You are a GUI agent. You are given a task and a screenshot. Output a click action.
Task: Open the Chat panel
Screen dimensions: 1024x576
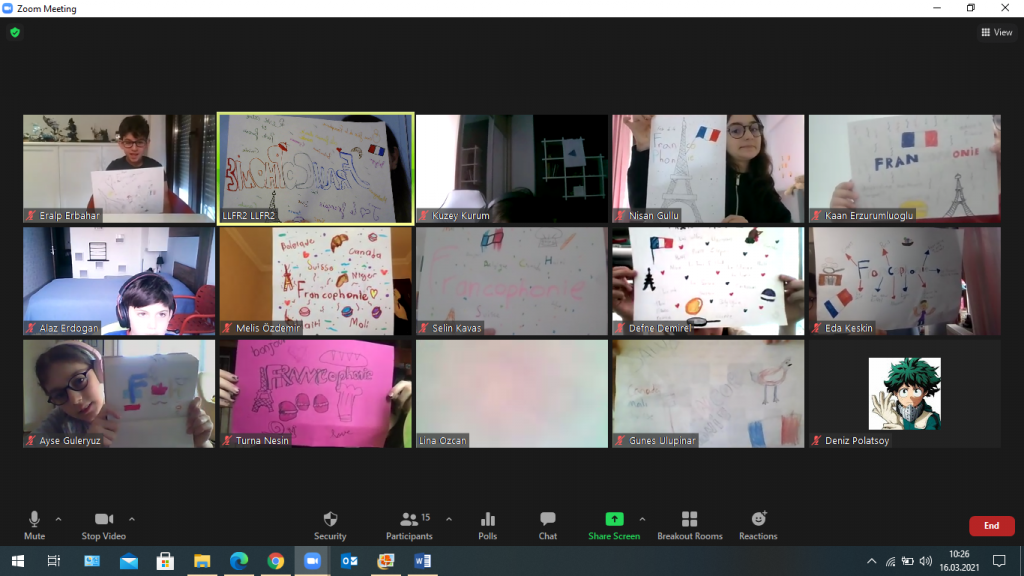coord(548,520)
